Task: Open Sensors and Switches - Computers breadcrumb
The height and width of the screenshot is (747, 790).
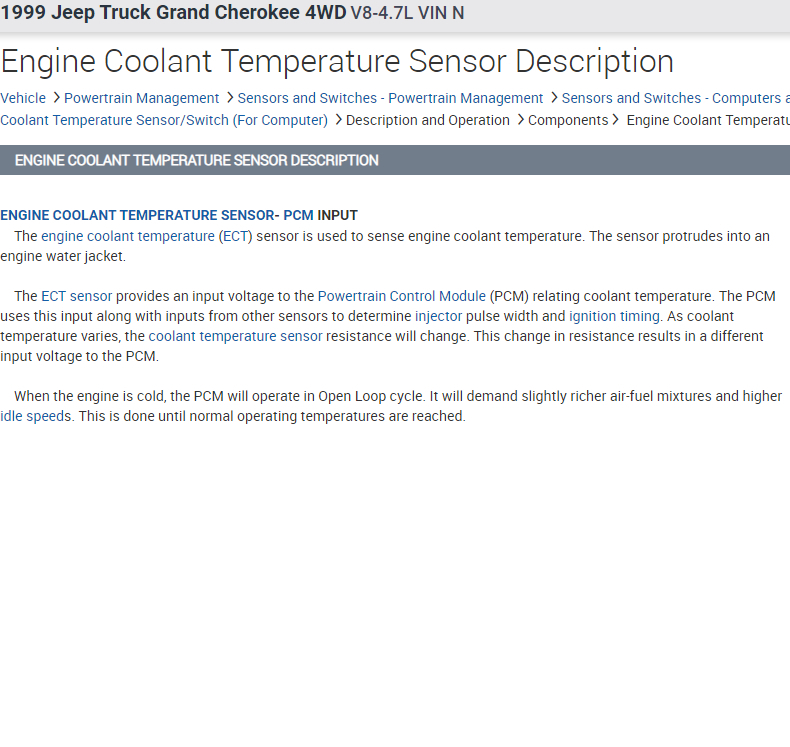Action: tap(674, 98)
